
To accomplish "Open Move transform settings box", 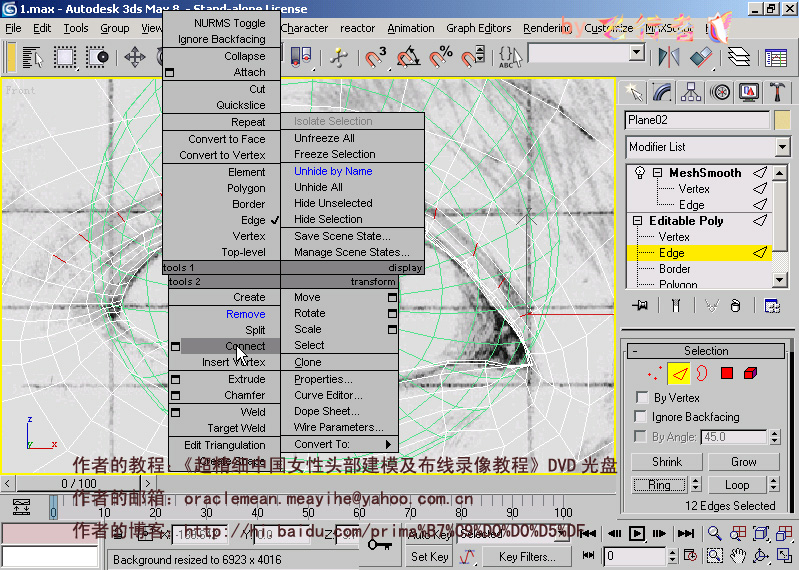I will point(392,297).
